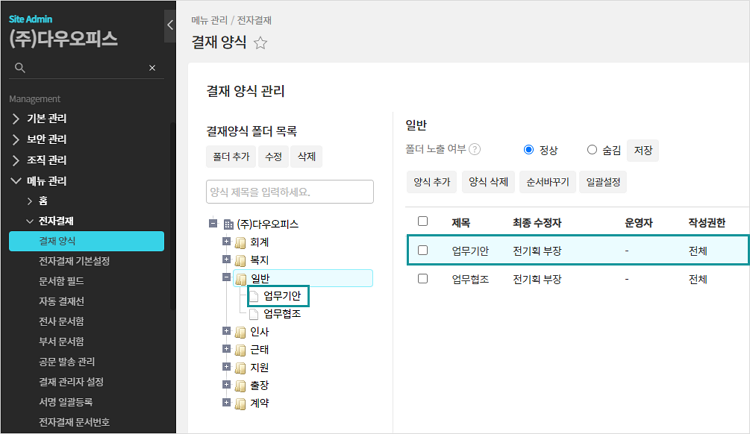
Task: Click the 저장 button
Action: pyautogui.click(x=643, y=150)
